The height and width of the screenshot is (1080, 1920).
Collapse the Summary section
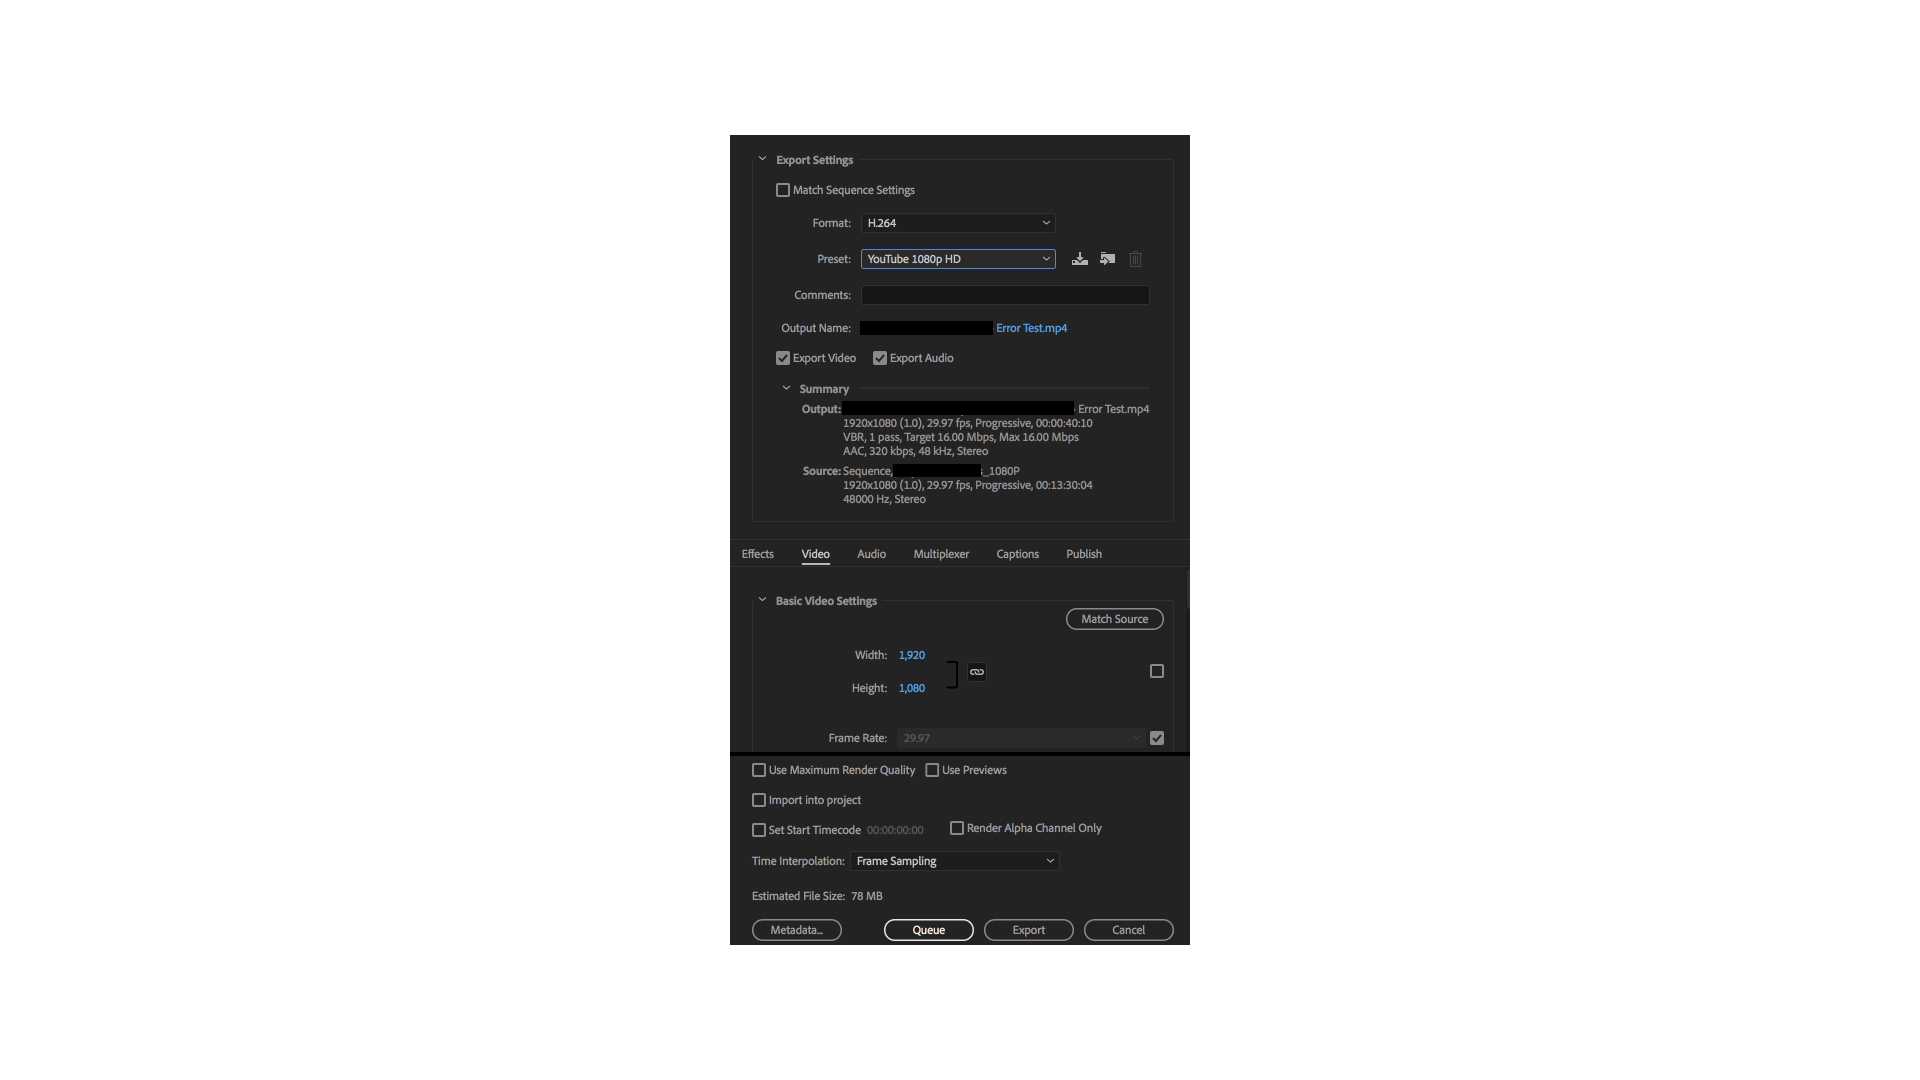[786, 388]
